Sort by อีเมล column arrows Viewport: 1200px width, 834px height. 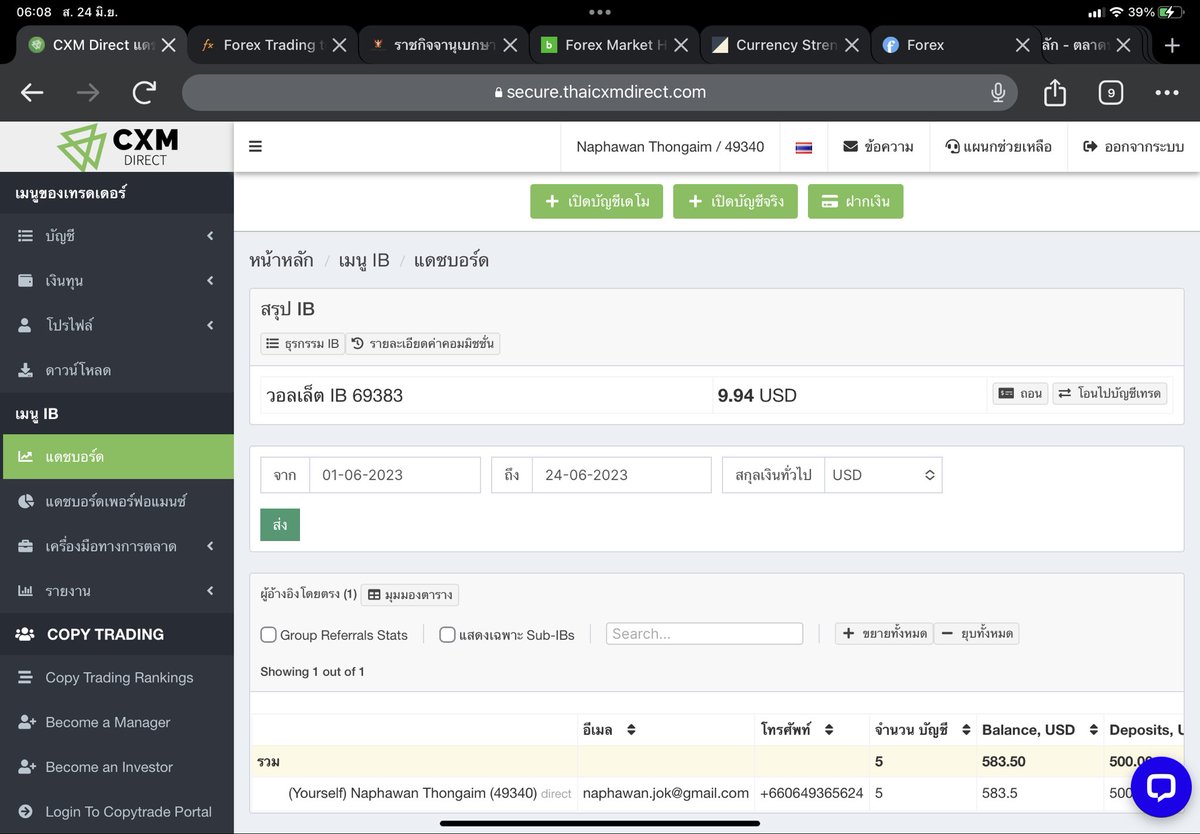tap(631, 730)
